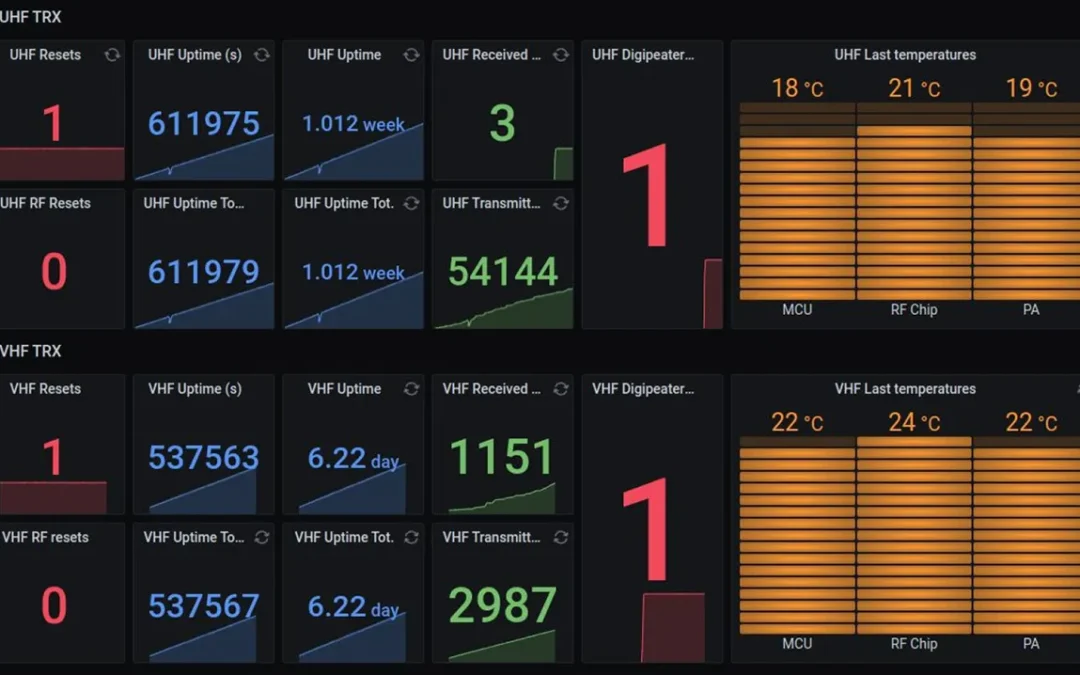1080x675 pixels.
Task: Click the 54144 UHF Transmitted stat value
Action: coord(502,272)
